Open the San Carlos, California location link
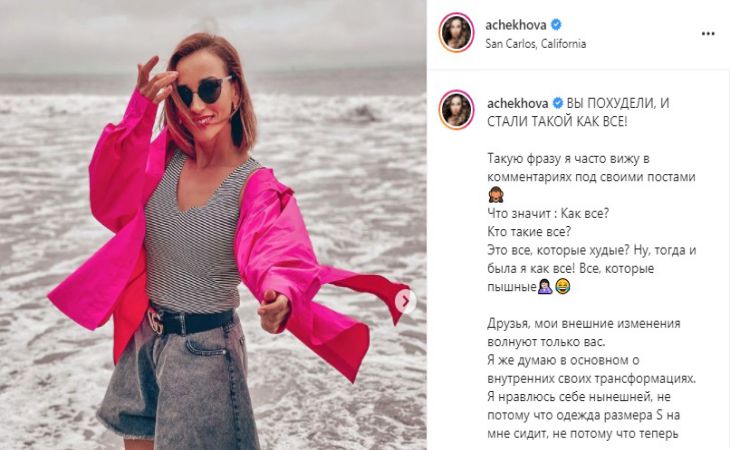Viewport: 730px width, 450px height. coord(535,44)
